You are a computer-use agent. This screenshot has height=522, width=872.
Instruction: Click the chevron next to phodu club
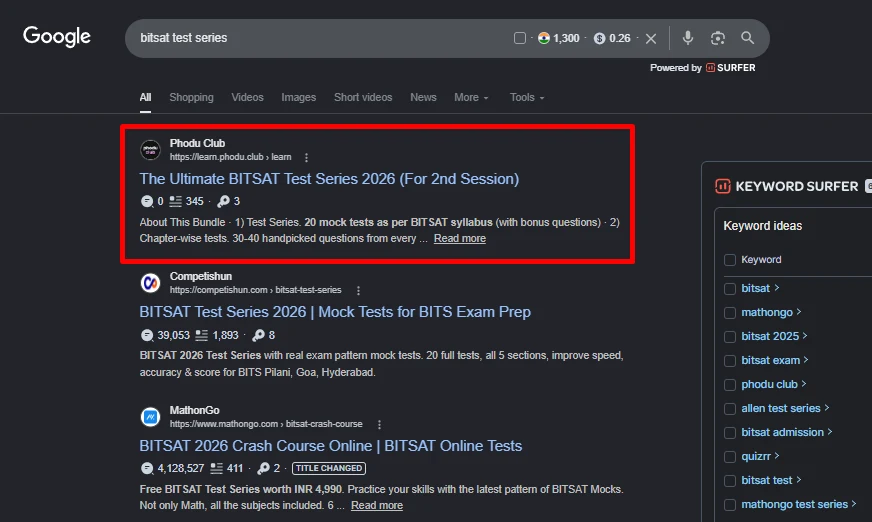pyautogui.click(x=804, y=384)
